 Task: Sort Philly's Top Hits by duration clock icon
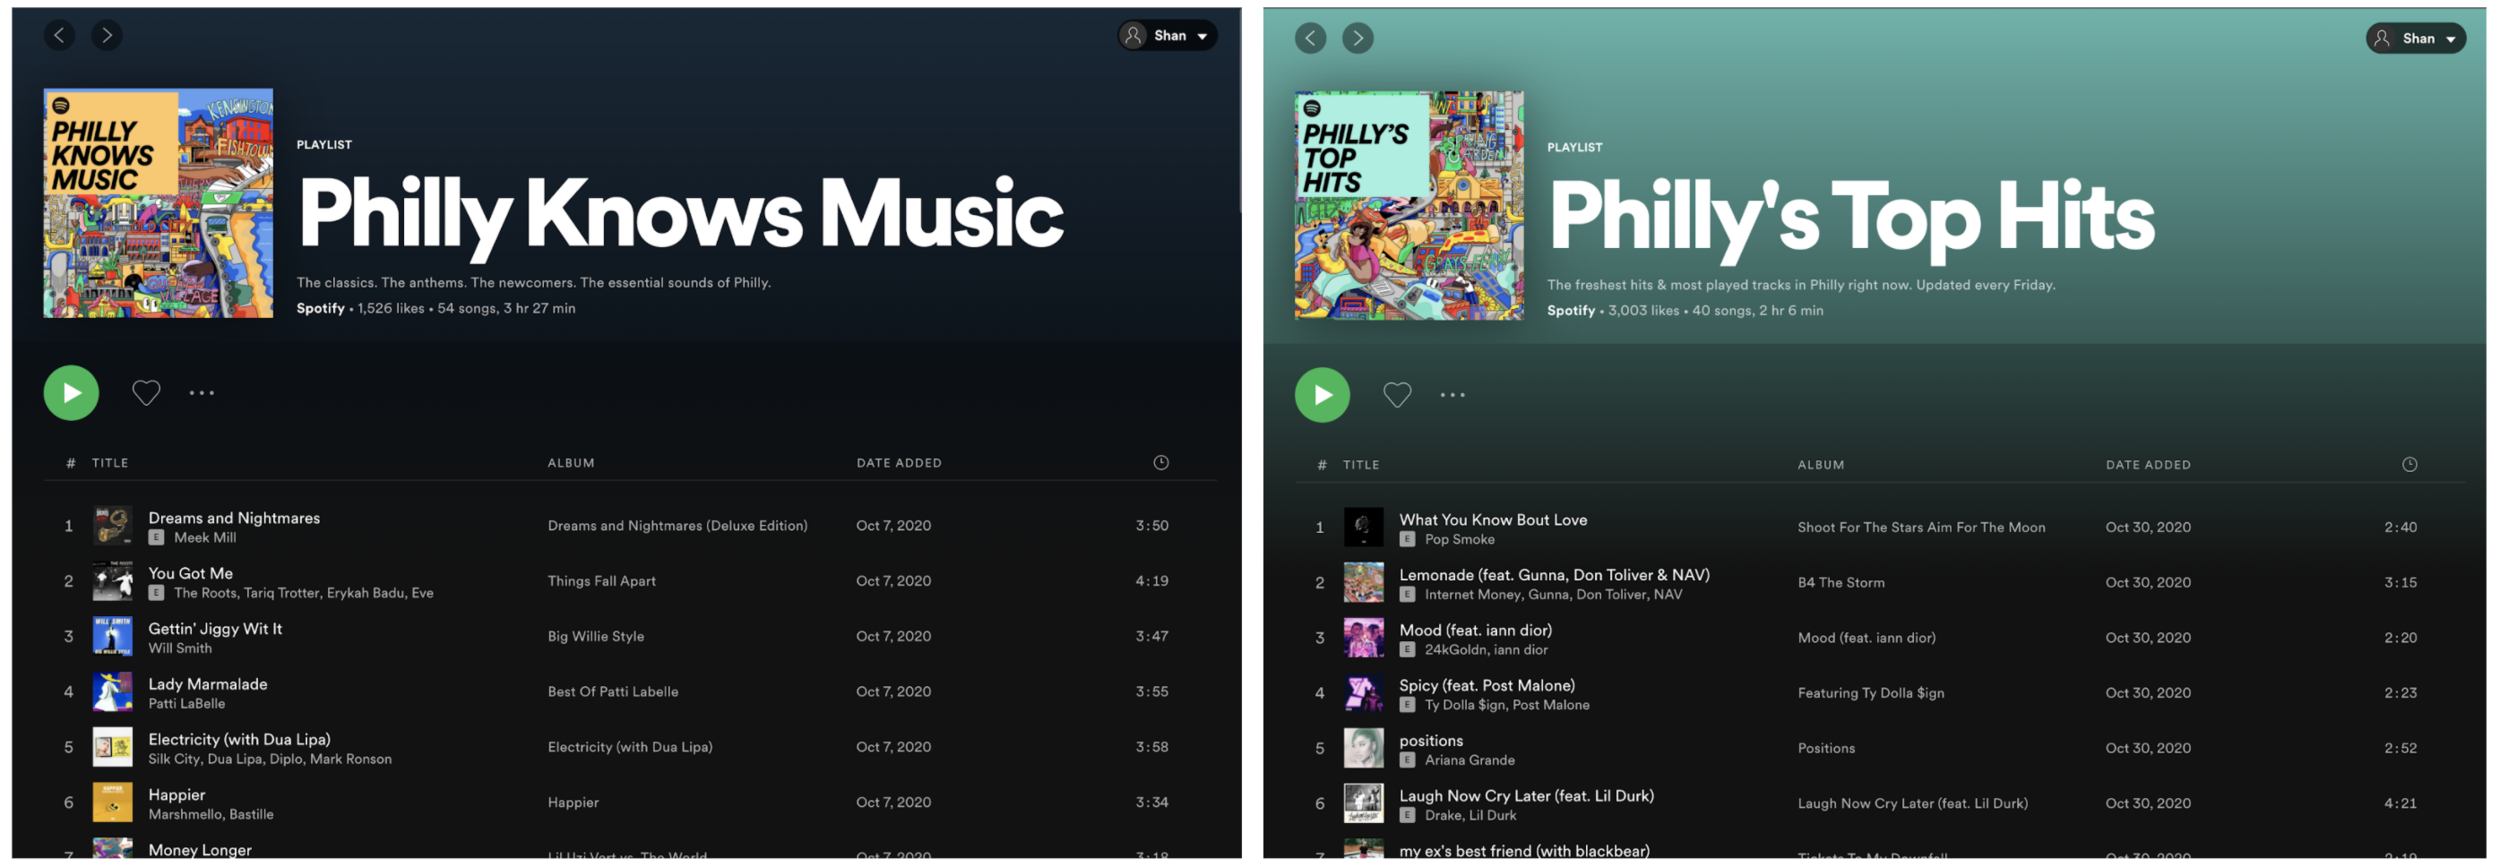click(2410, 465)
